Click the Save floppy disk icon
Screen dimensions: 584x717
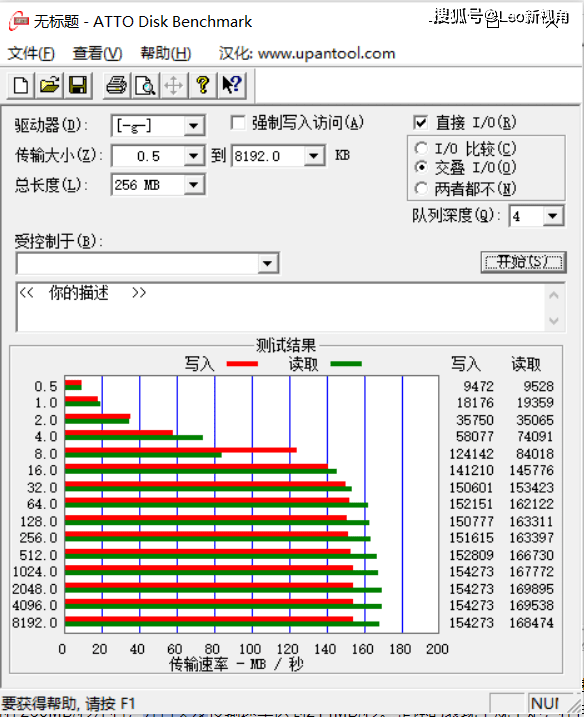coord(78,86)
